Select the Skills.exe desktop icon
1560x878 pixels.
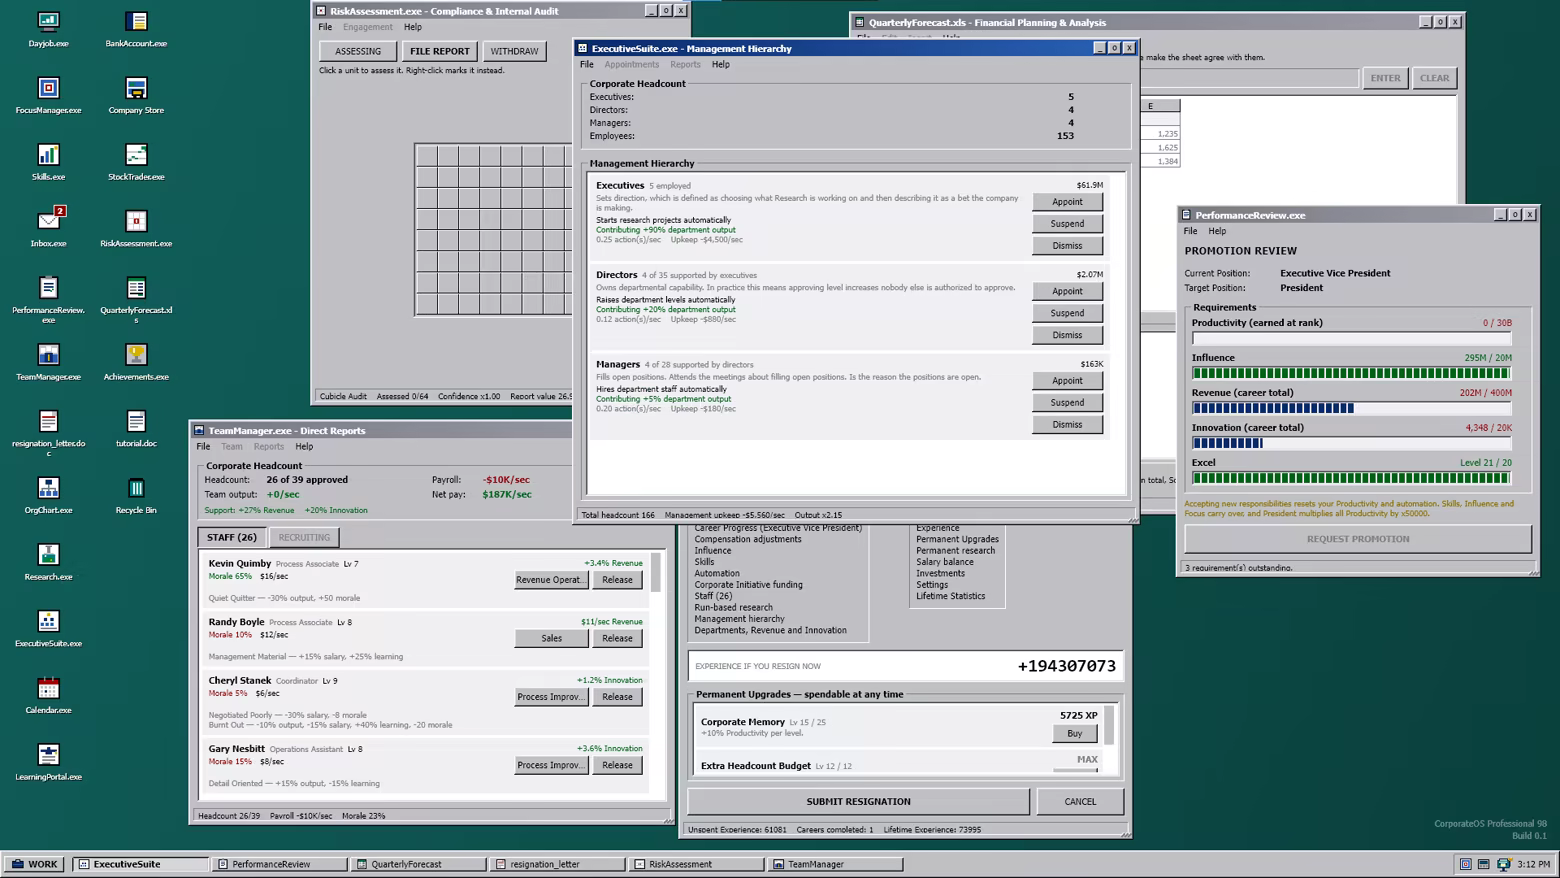click(48, 162)
